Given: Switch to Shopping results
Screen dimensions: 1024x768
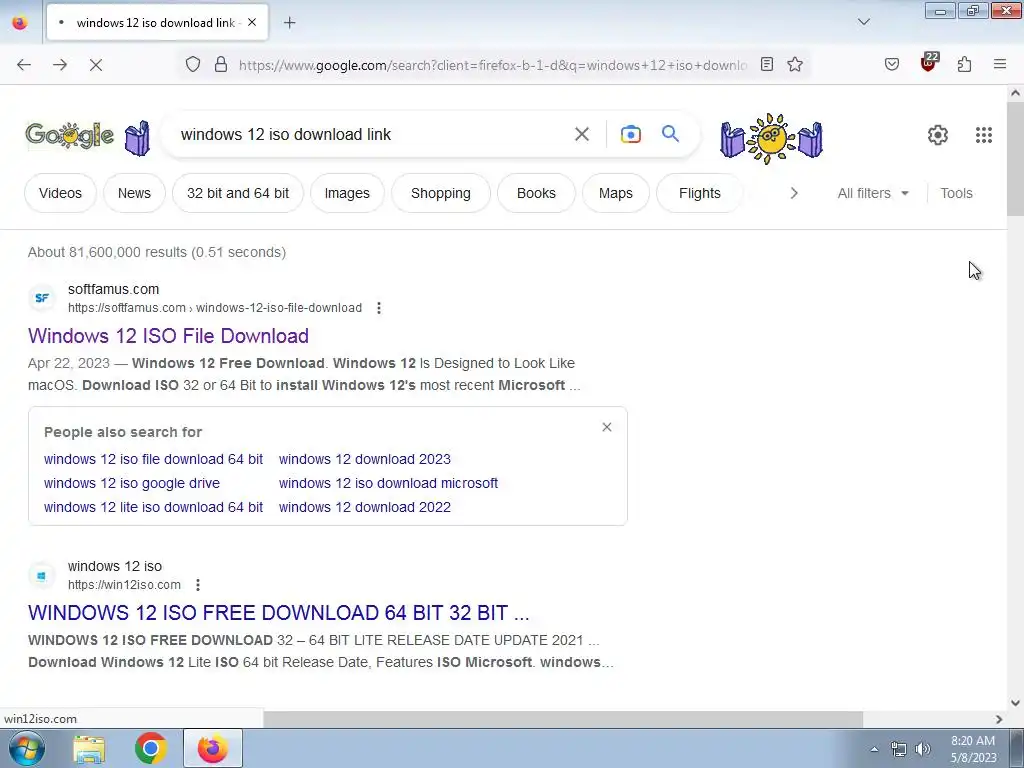Looking at the screenshot, I should pyautogui.click(x=441, y=193).
